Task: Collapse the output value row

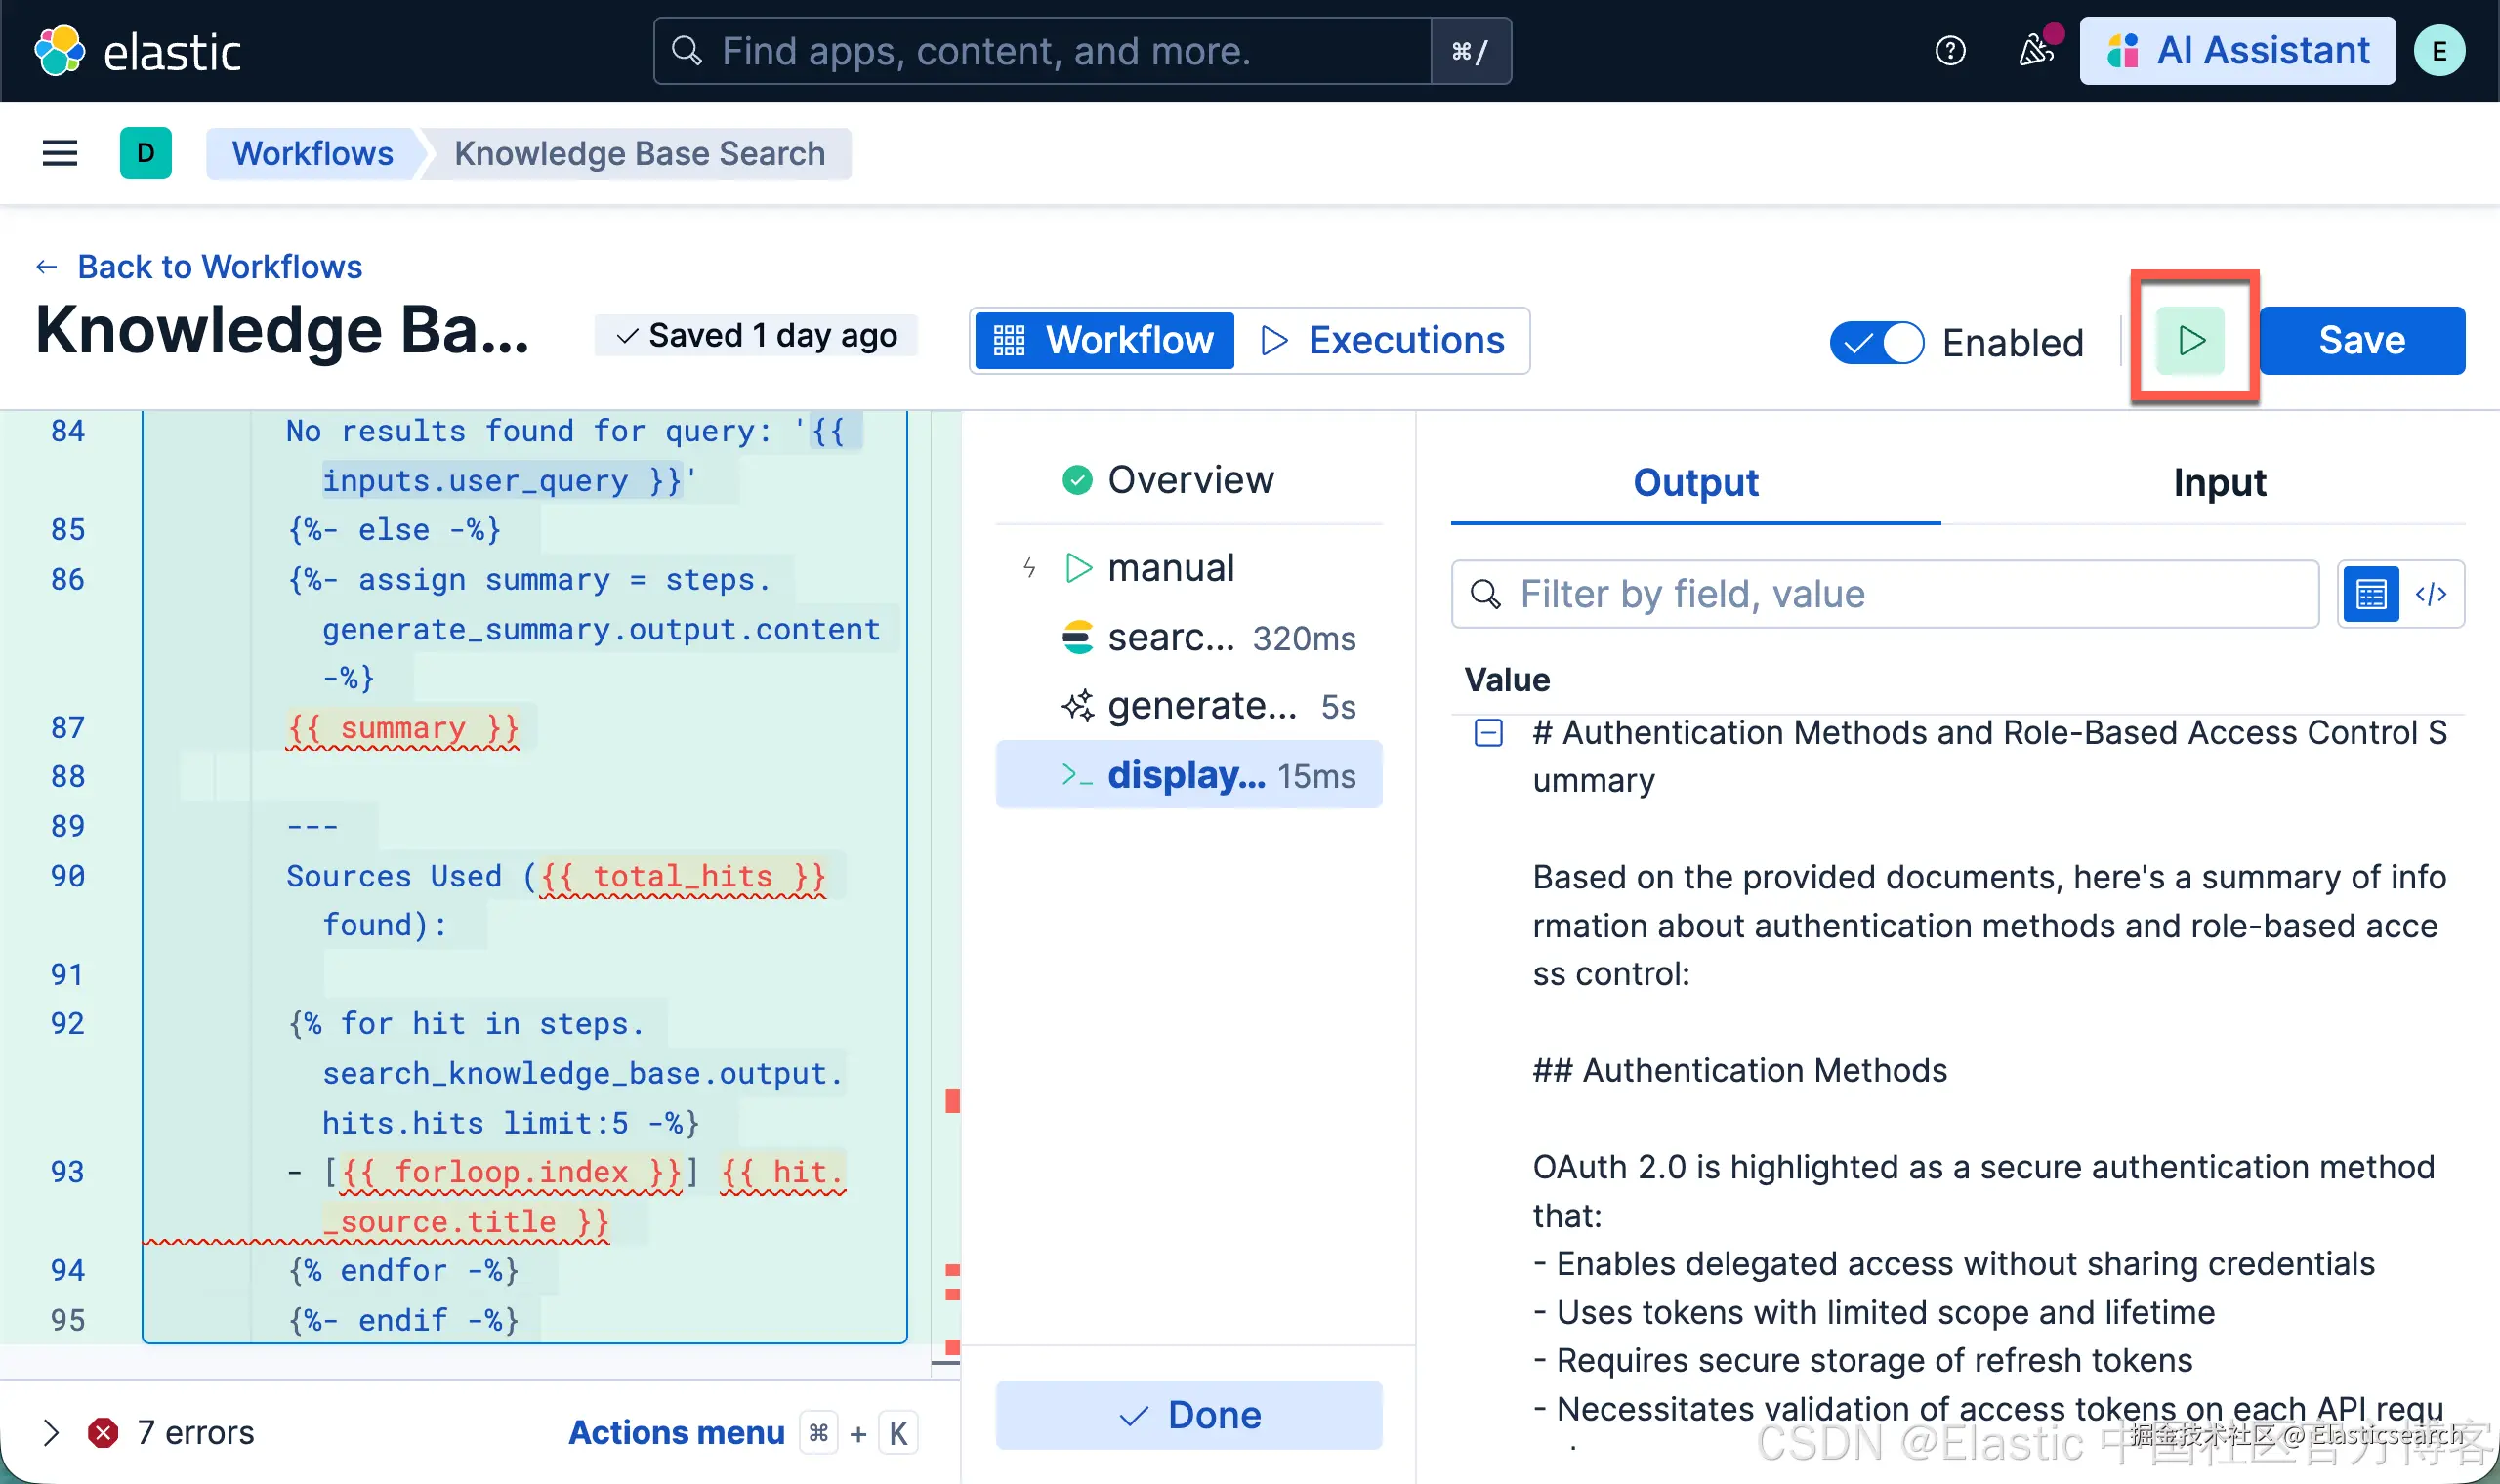Action: click(1488, 733)
